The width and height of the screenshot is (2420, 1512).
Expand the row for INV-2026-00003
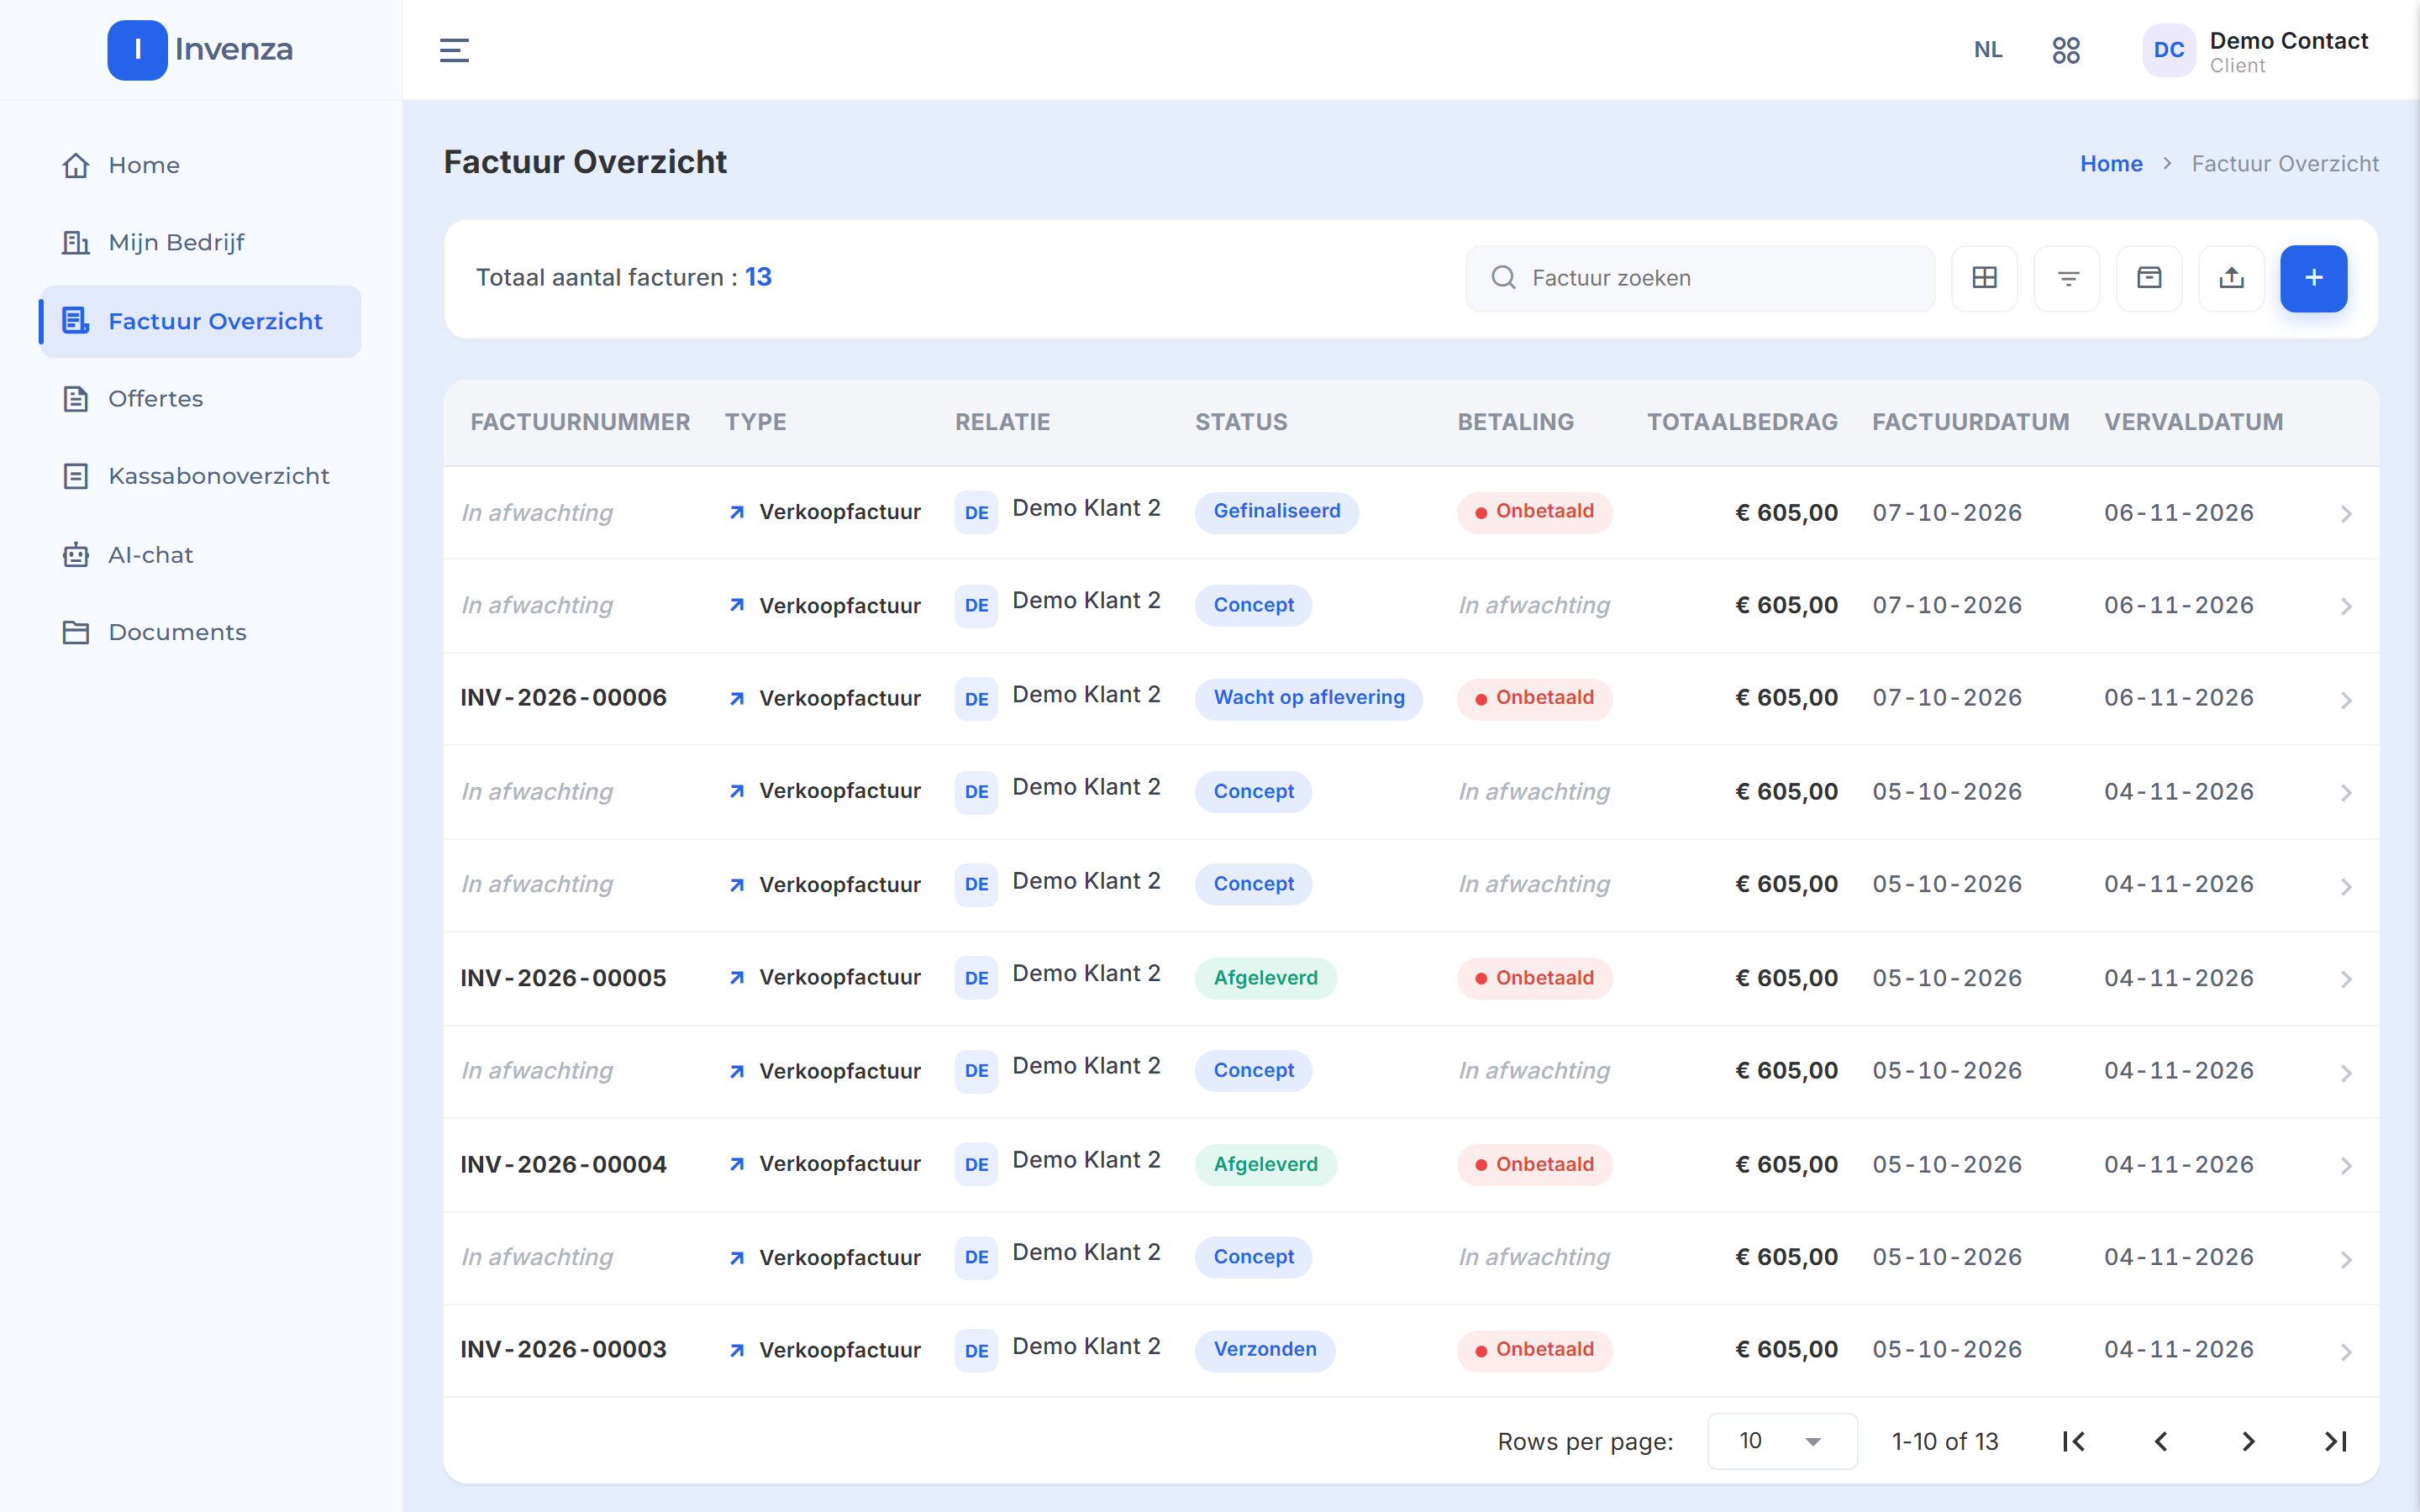pos(2345,1352)
